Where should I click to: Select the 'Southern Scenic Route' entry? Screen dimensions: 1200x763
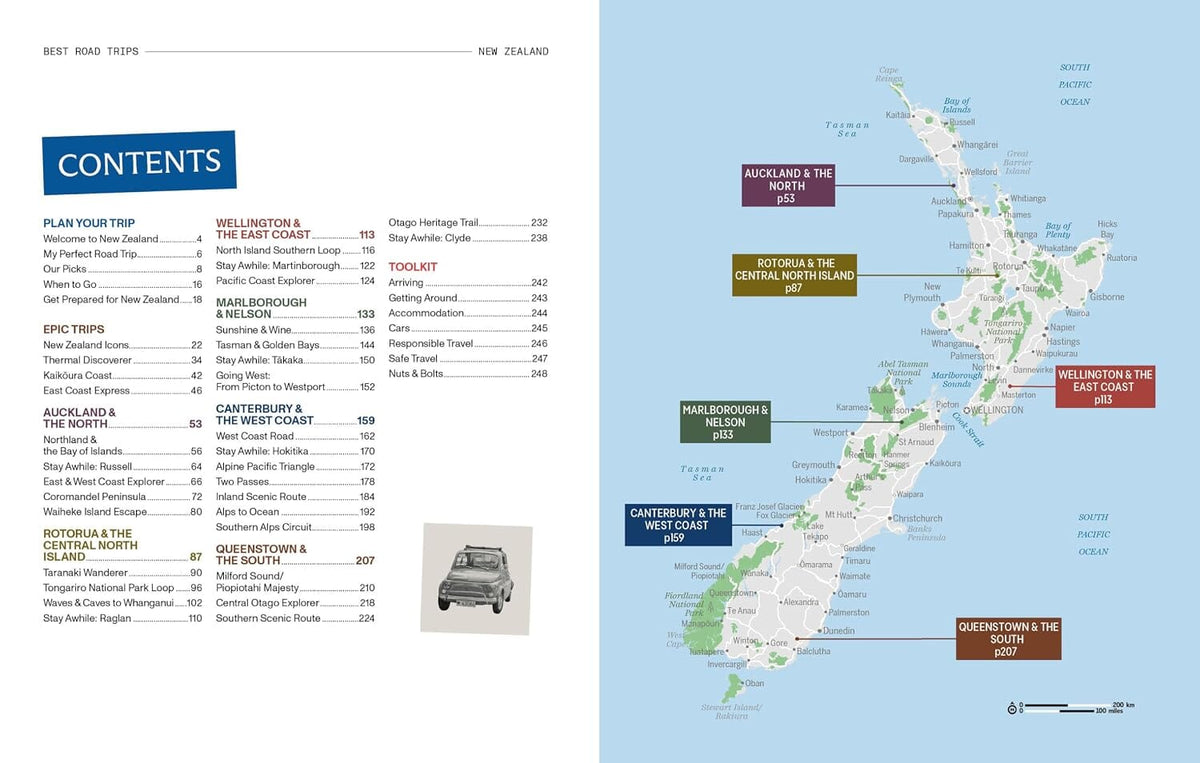[x=296, y=618]
